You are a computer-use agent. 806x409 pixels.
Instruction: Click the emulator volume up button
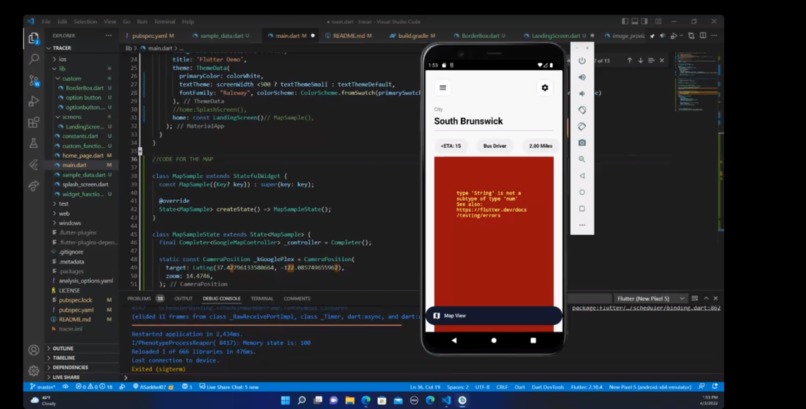click(x=582, y=77)
